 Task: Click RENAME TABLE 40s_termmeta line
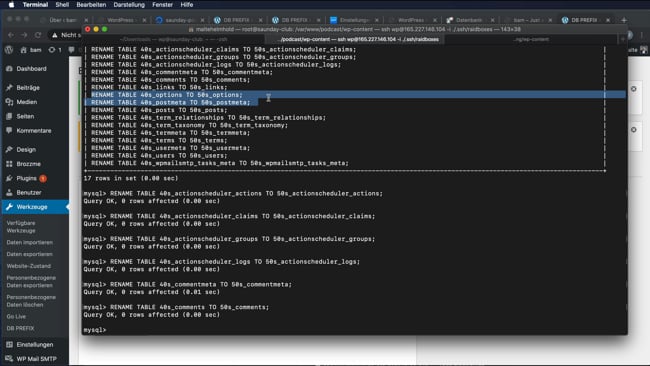(171, 133)
